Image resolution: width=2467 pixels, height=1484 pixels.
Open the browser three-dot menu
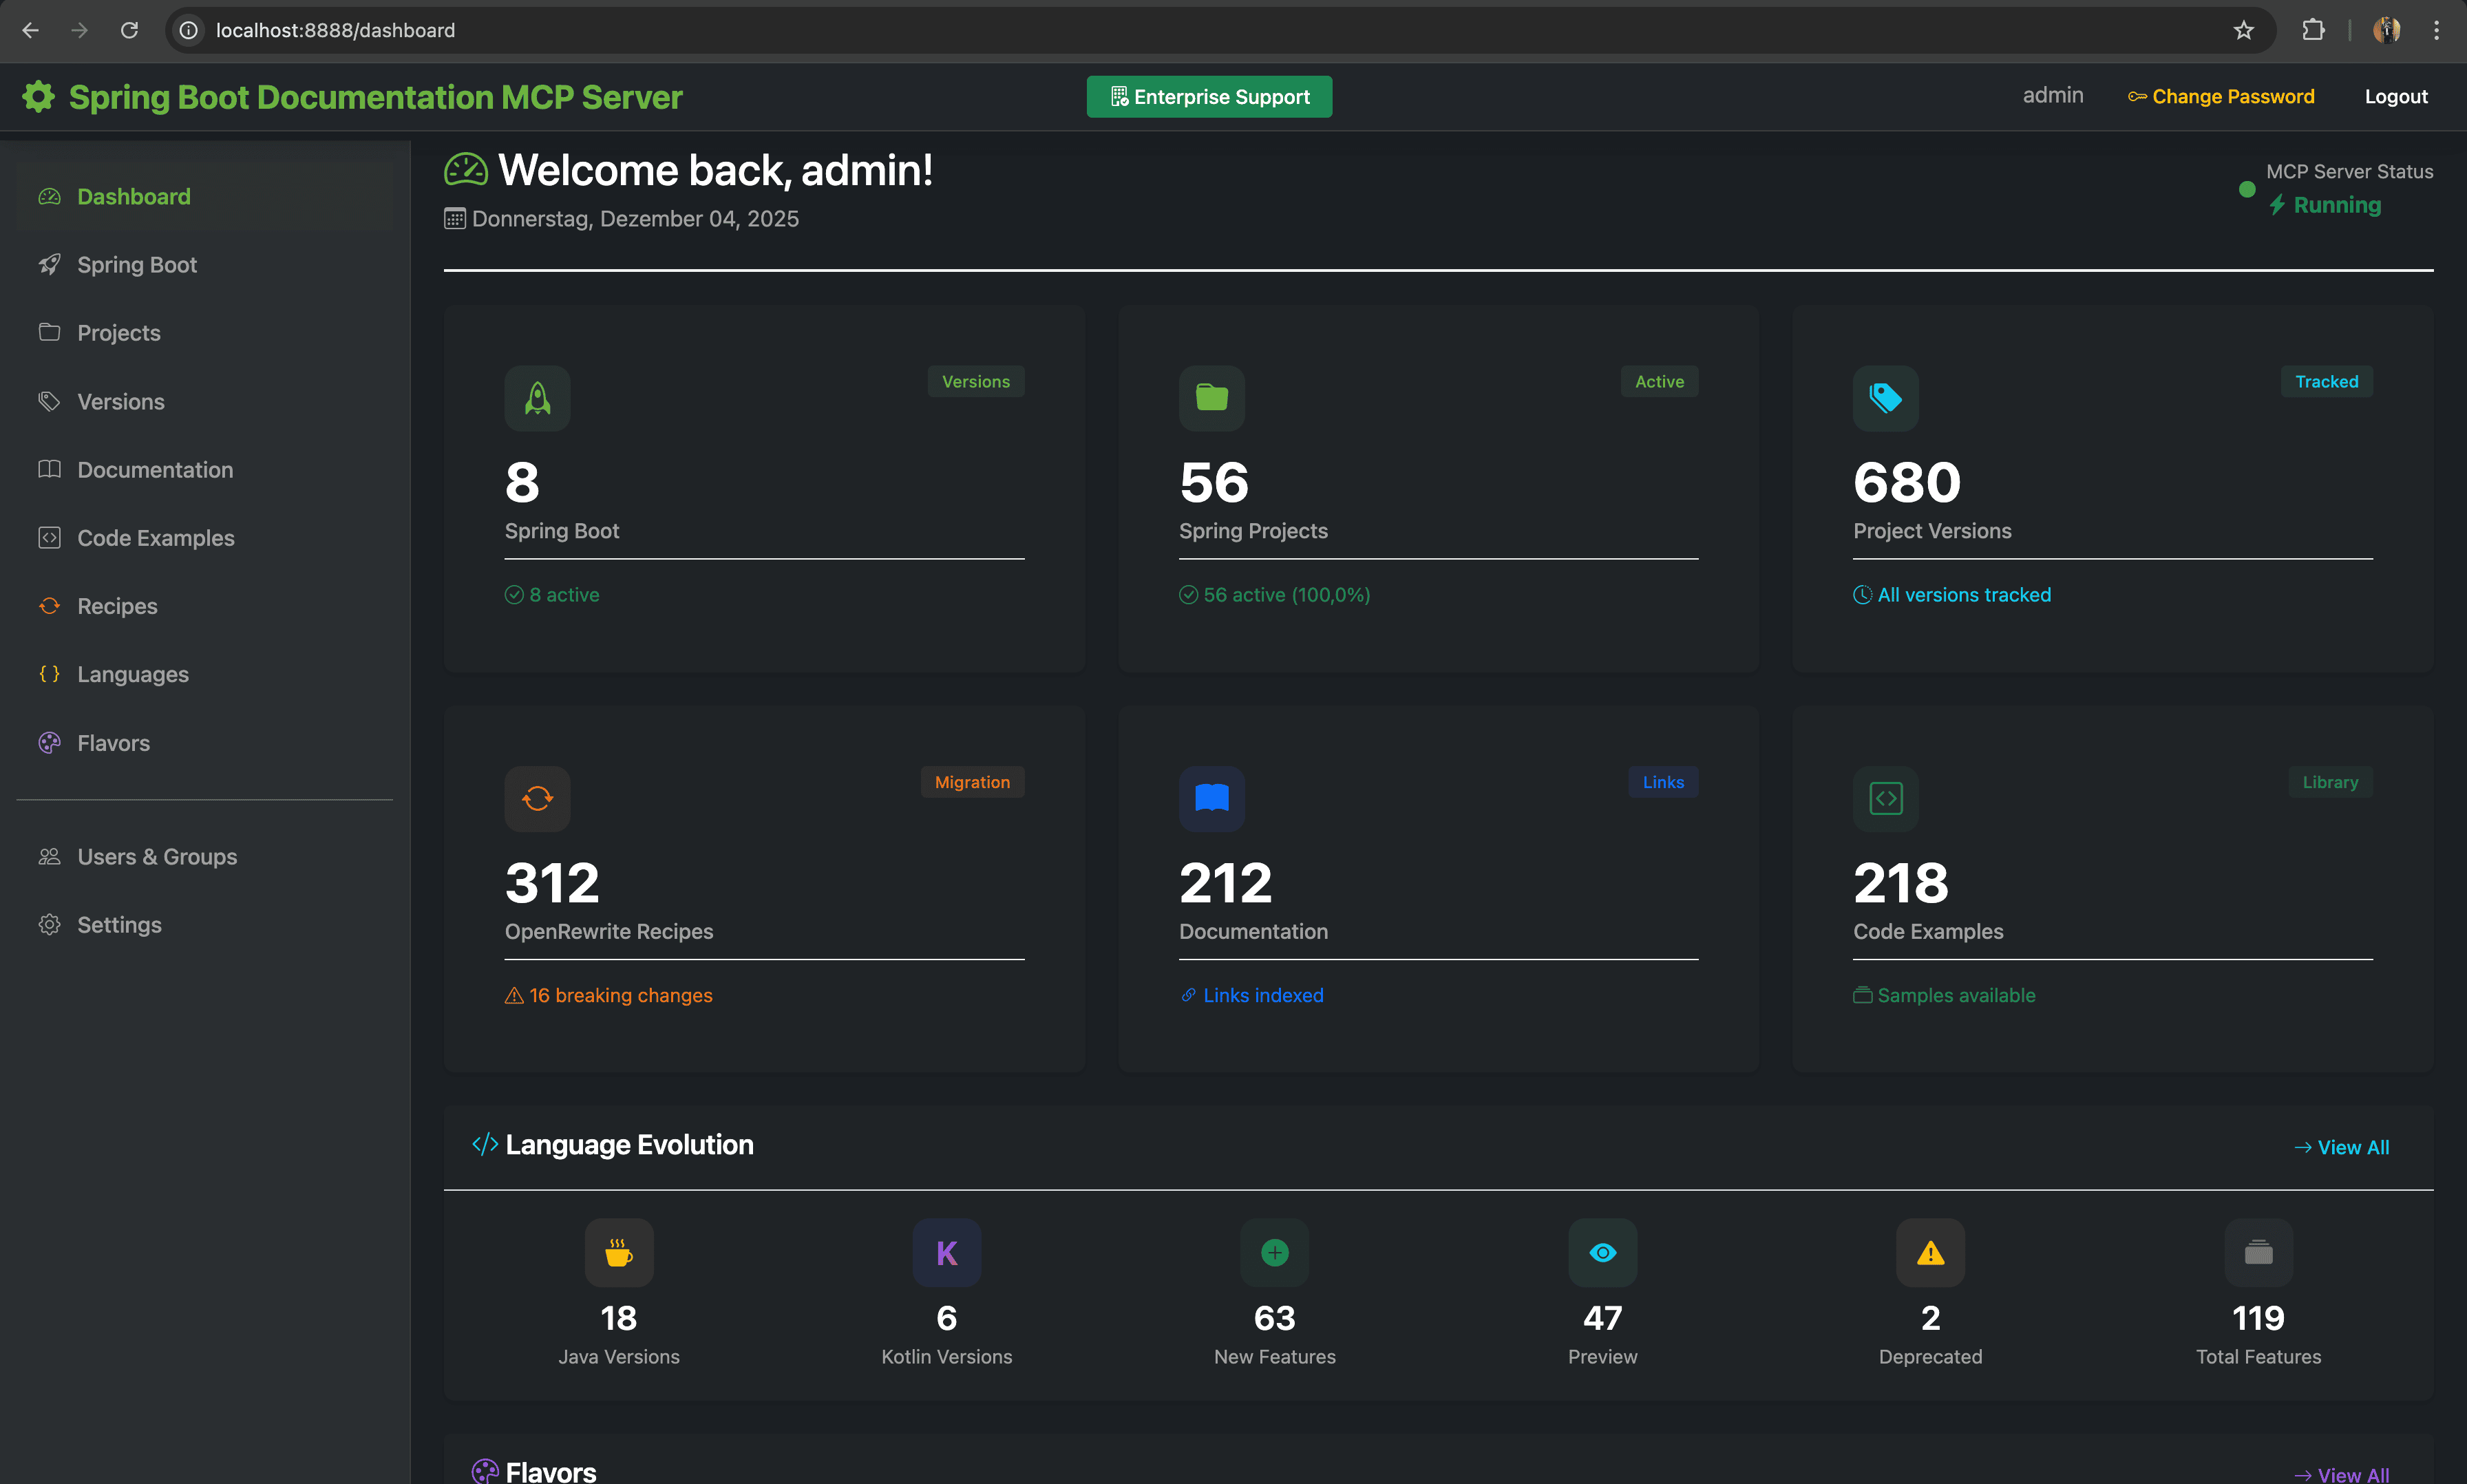(x=2437, y=30)
